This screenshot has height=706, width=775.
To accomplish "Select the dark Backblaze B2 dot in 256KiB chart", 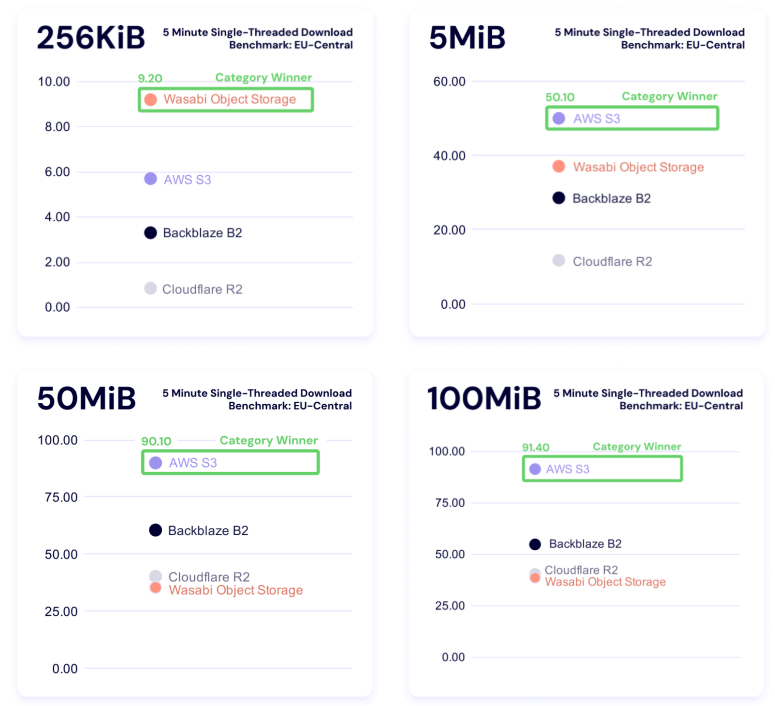I will [x=150, y=233].
